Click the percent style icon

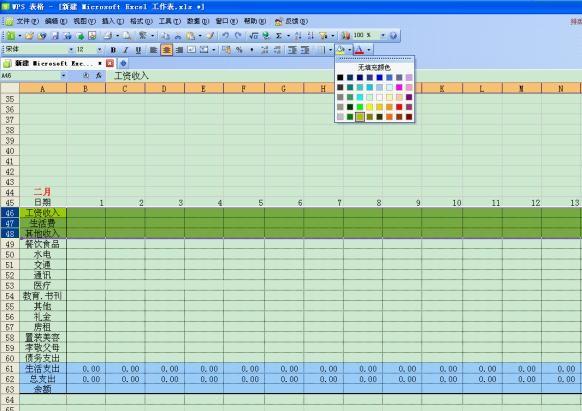coord(239,50)
